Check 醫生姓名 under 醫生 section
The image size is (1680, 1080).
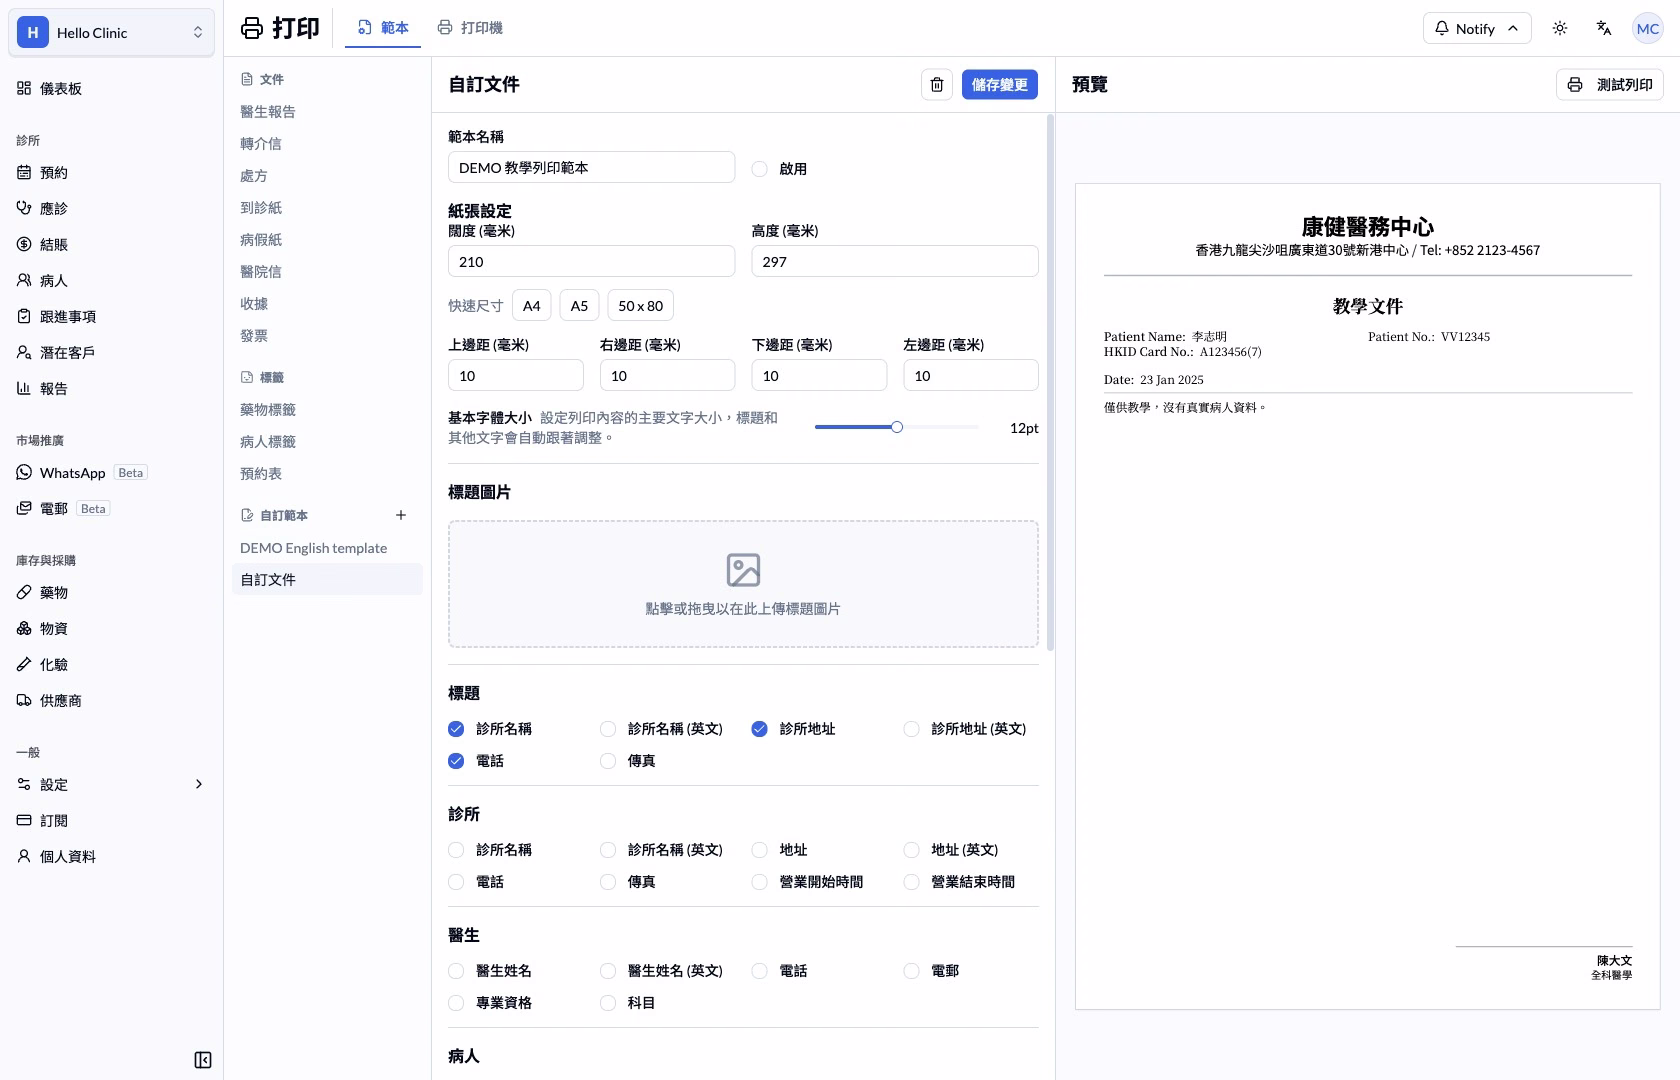click(x=456, y=971)
